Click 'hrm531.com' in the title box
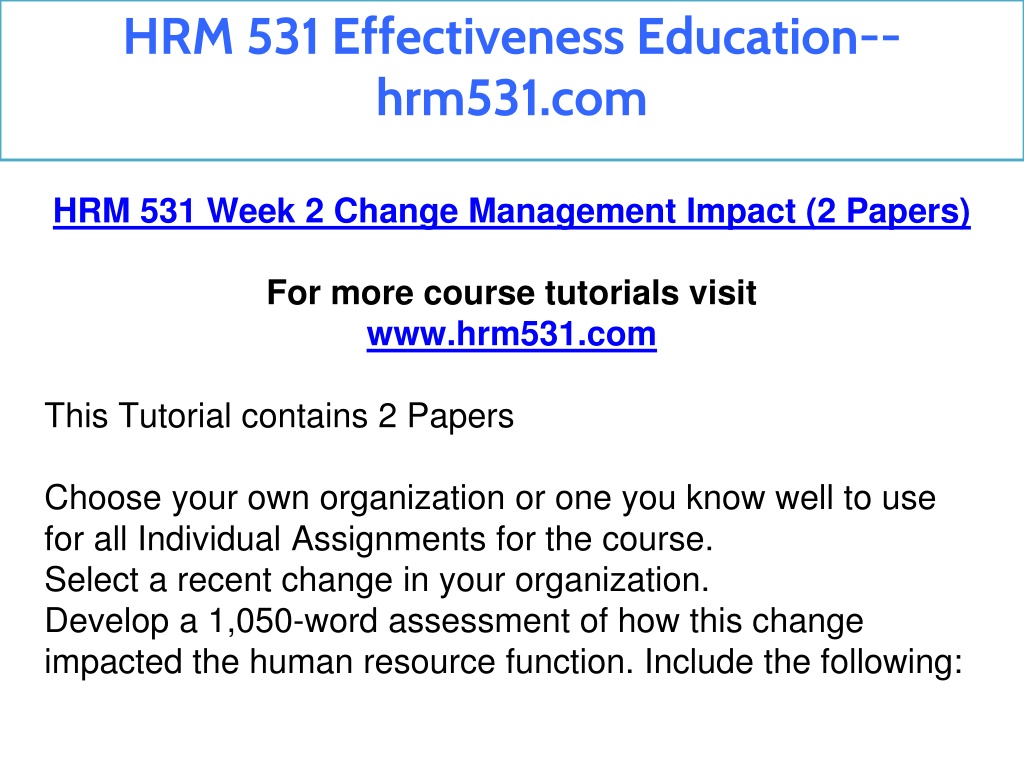The width and height of the screenshot is (1024, 768). click(x=511, y=99)
